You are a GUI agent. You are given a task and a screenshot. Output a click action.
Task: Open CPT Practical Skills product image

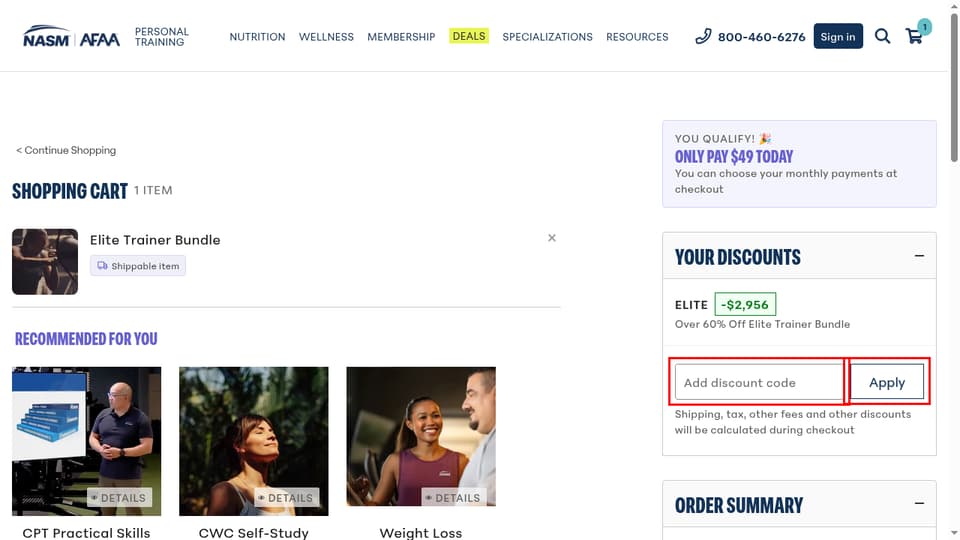point(86,441)
